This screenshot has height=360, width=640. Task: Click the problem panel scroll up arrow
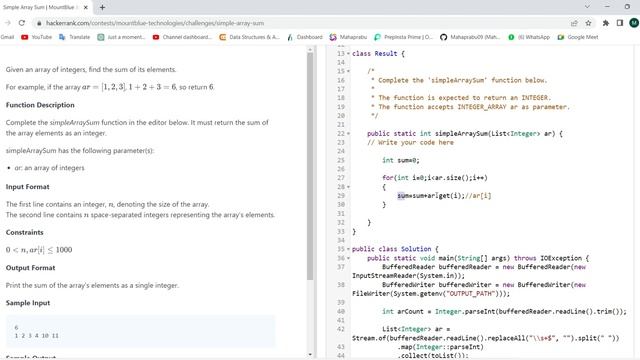coord(310,49)
